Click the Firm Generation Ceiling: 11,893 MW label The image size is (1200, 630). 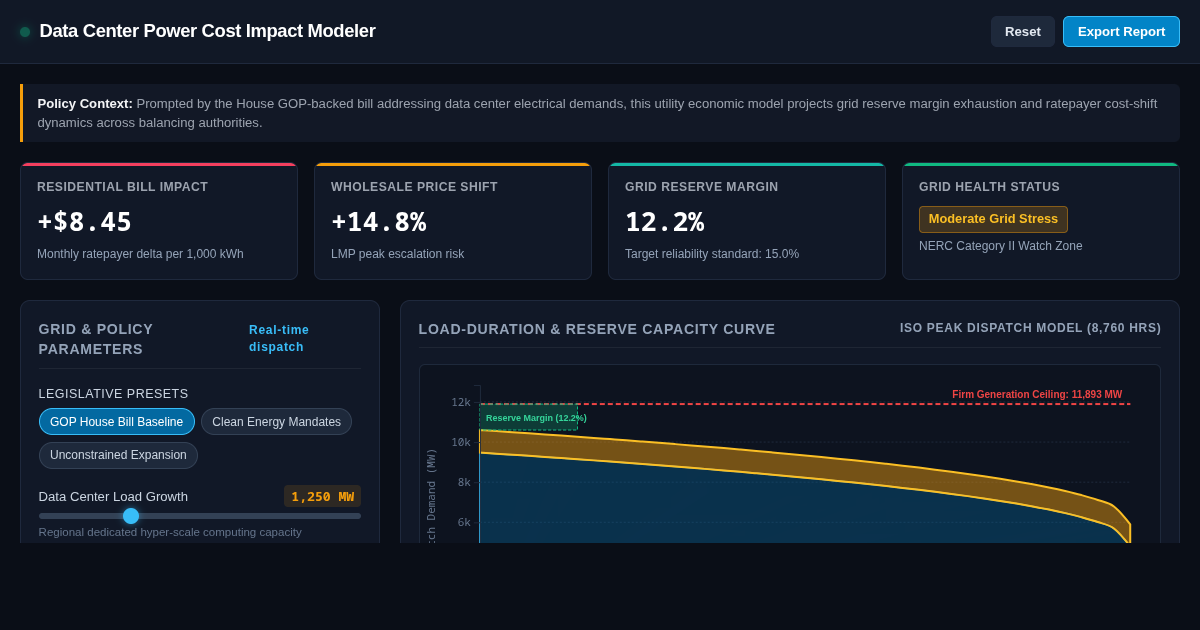(x=1037, y=395)
